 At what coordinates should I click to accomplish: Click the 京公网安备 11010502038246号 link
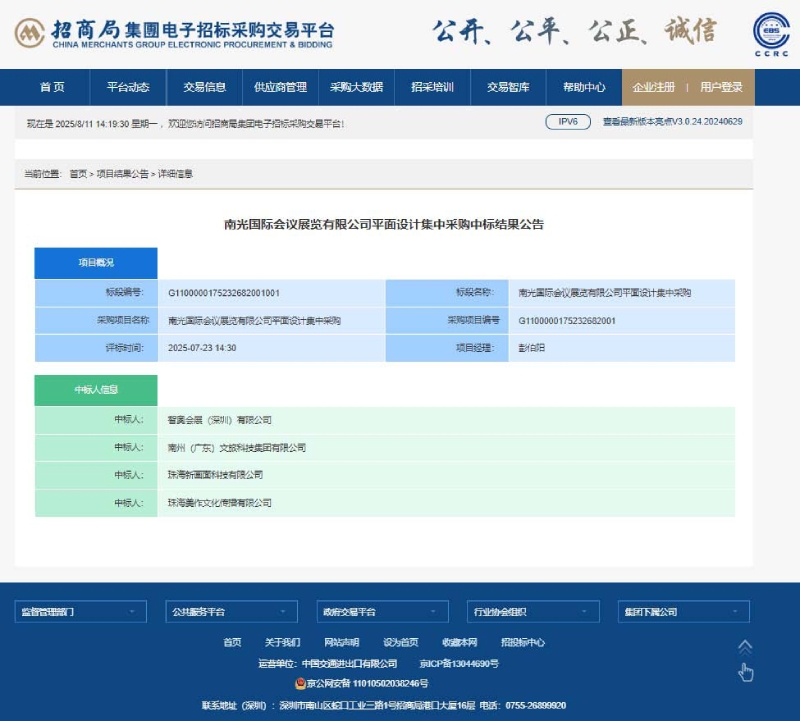tap(367, 683)
